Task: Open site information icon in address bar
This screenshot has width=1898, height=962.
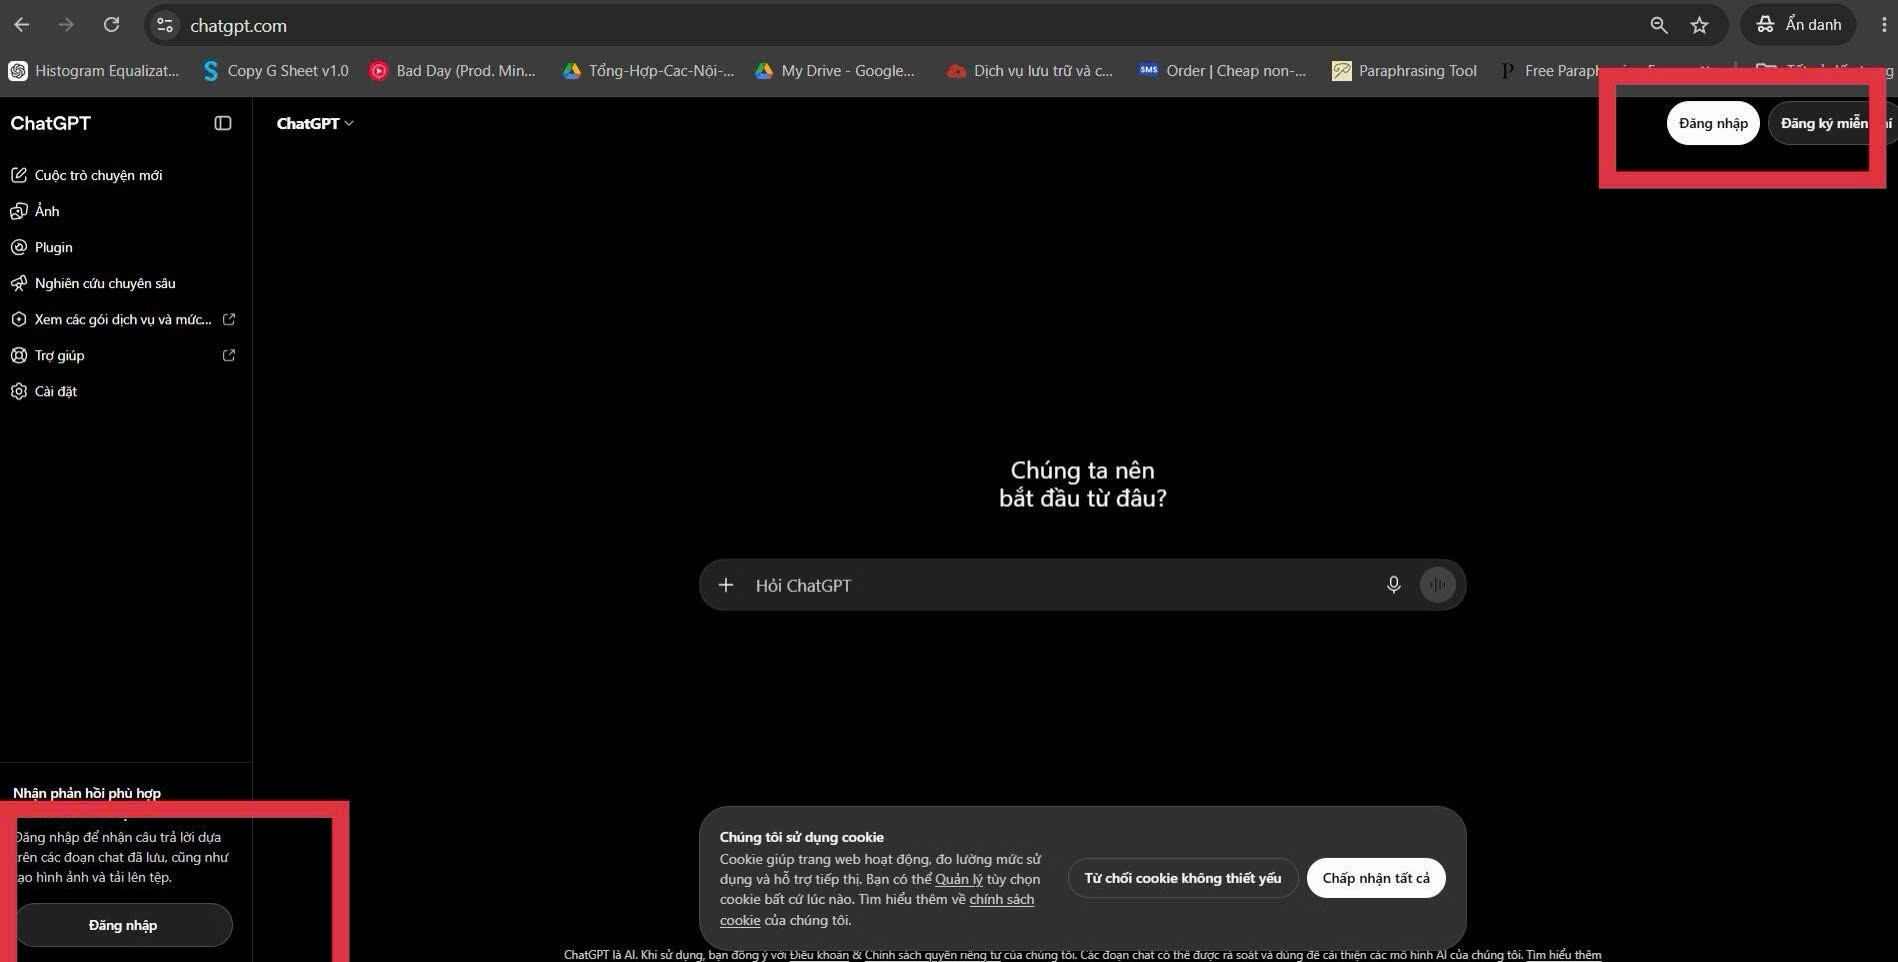Action: (165, 25)
